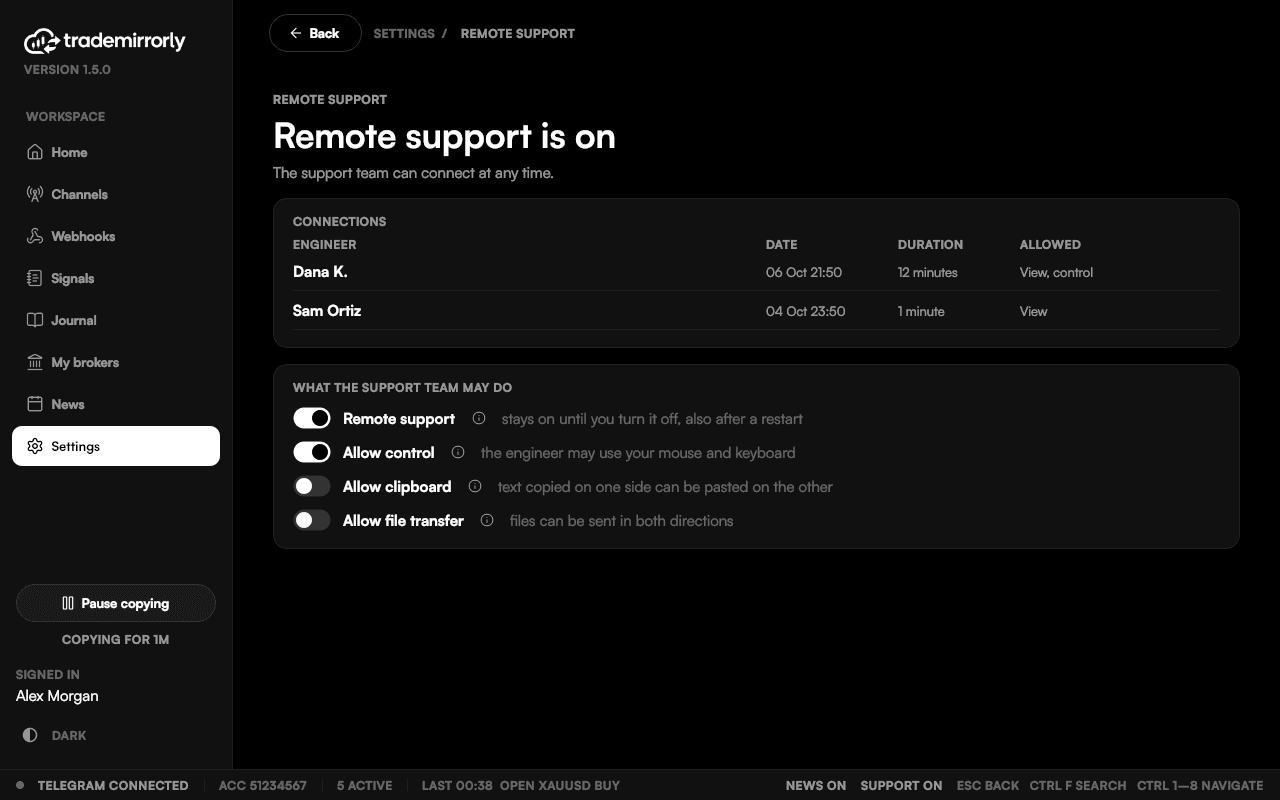Click the Pause copying button
Image resolution: width=1280 pixels, height=800 pixels.
[x=116, y=603]
